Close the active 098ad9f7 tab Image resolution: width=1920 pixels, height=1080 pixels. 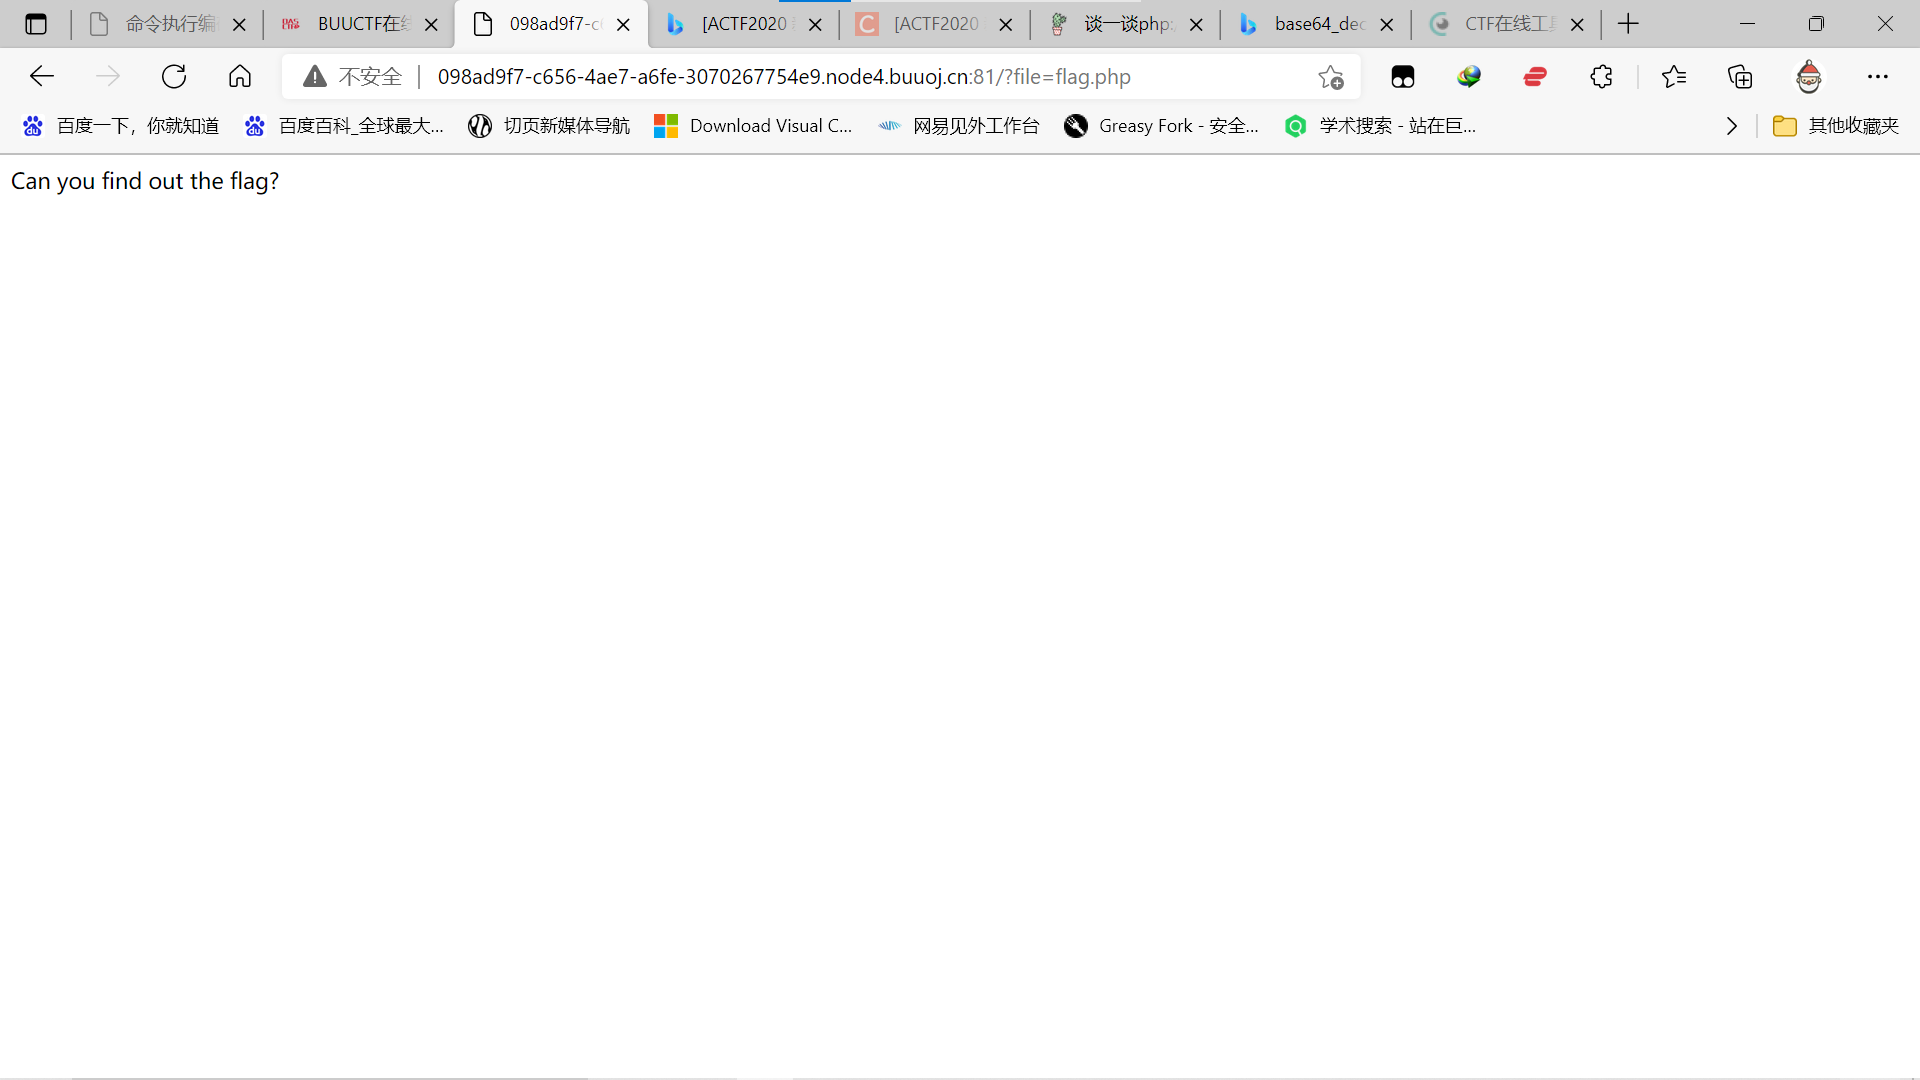click(x=624, y=25)
